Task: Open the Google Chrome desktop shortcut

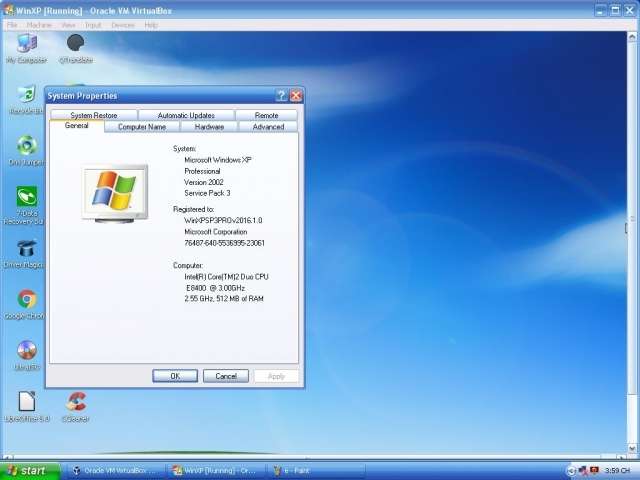Action: 26,300
